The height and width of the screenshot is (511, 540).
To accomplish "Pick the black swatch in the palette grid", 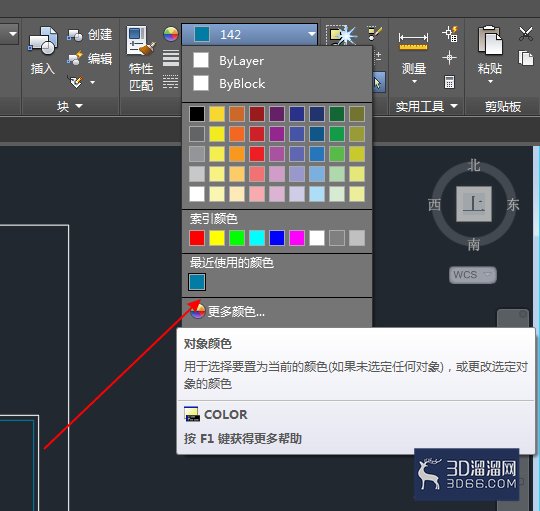I will click(197, 114).
